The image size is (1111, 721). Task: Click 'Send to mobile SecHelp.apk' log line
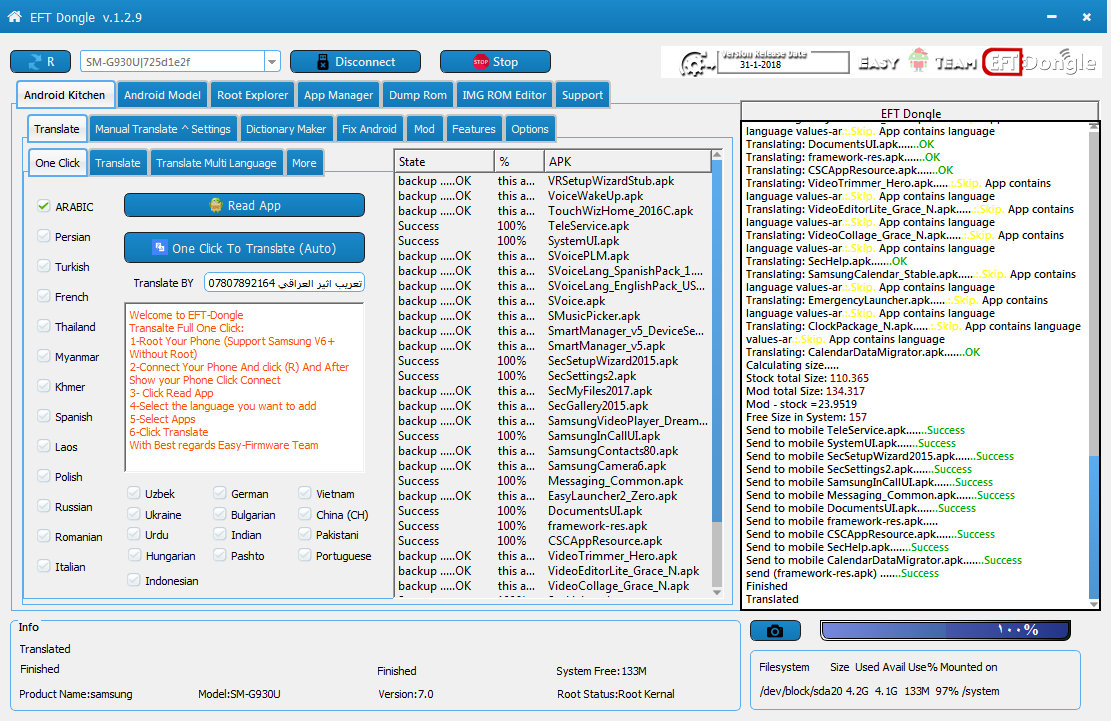tap(847, 547)
